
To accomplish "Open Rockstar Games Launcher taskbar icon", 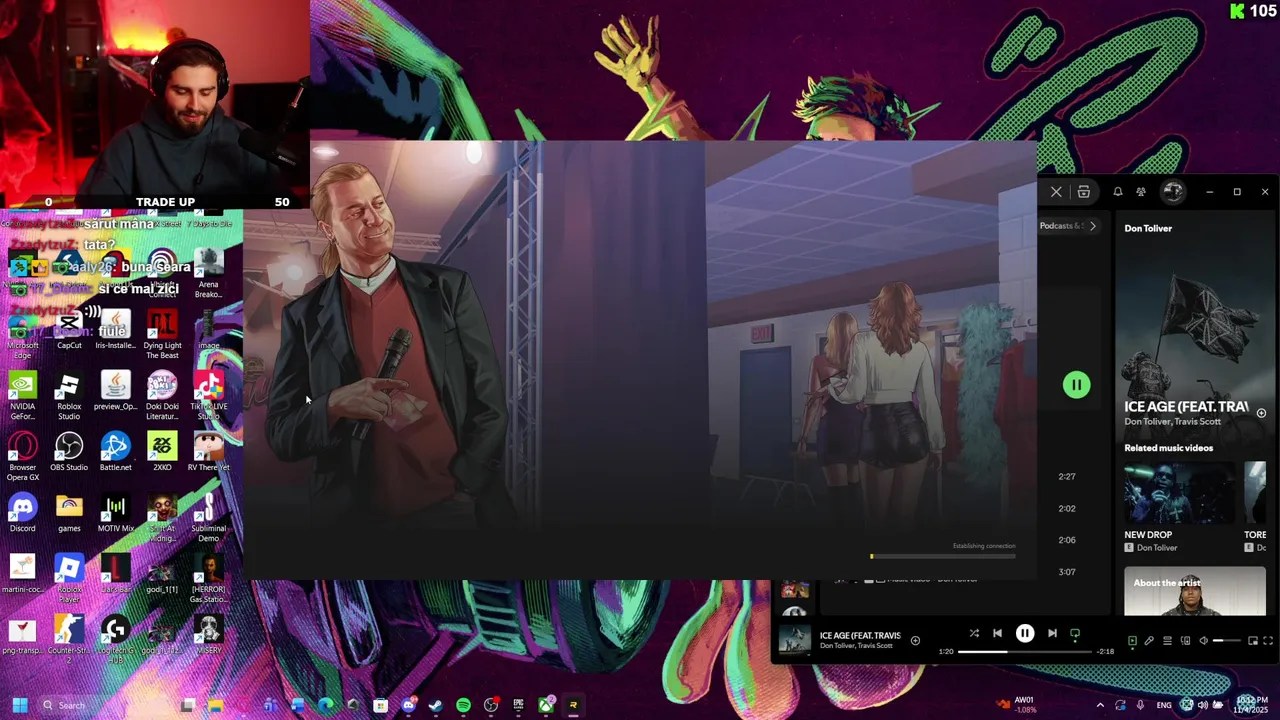I will coord(573,705).
